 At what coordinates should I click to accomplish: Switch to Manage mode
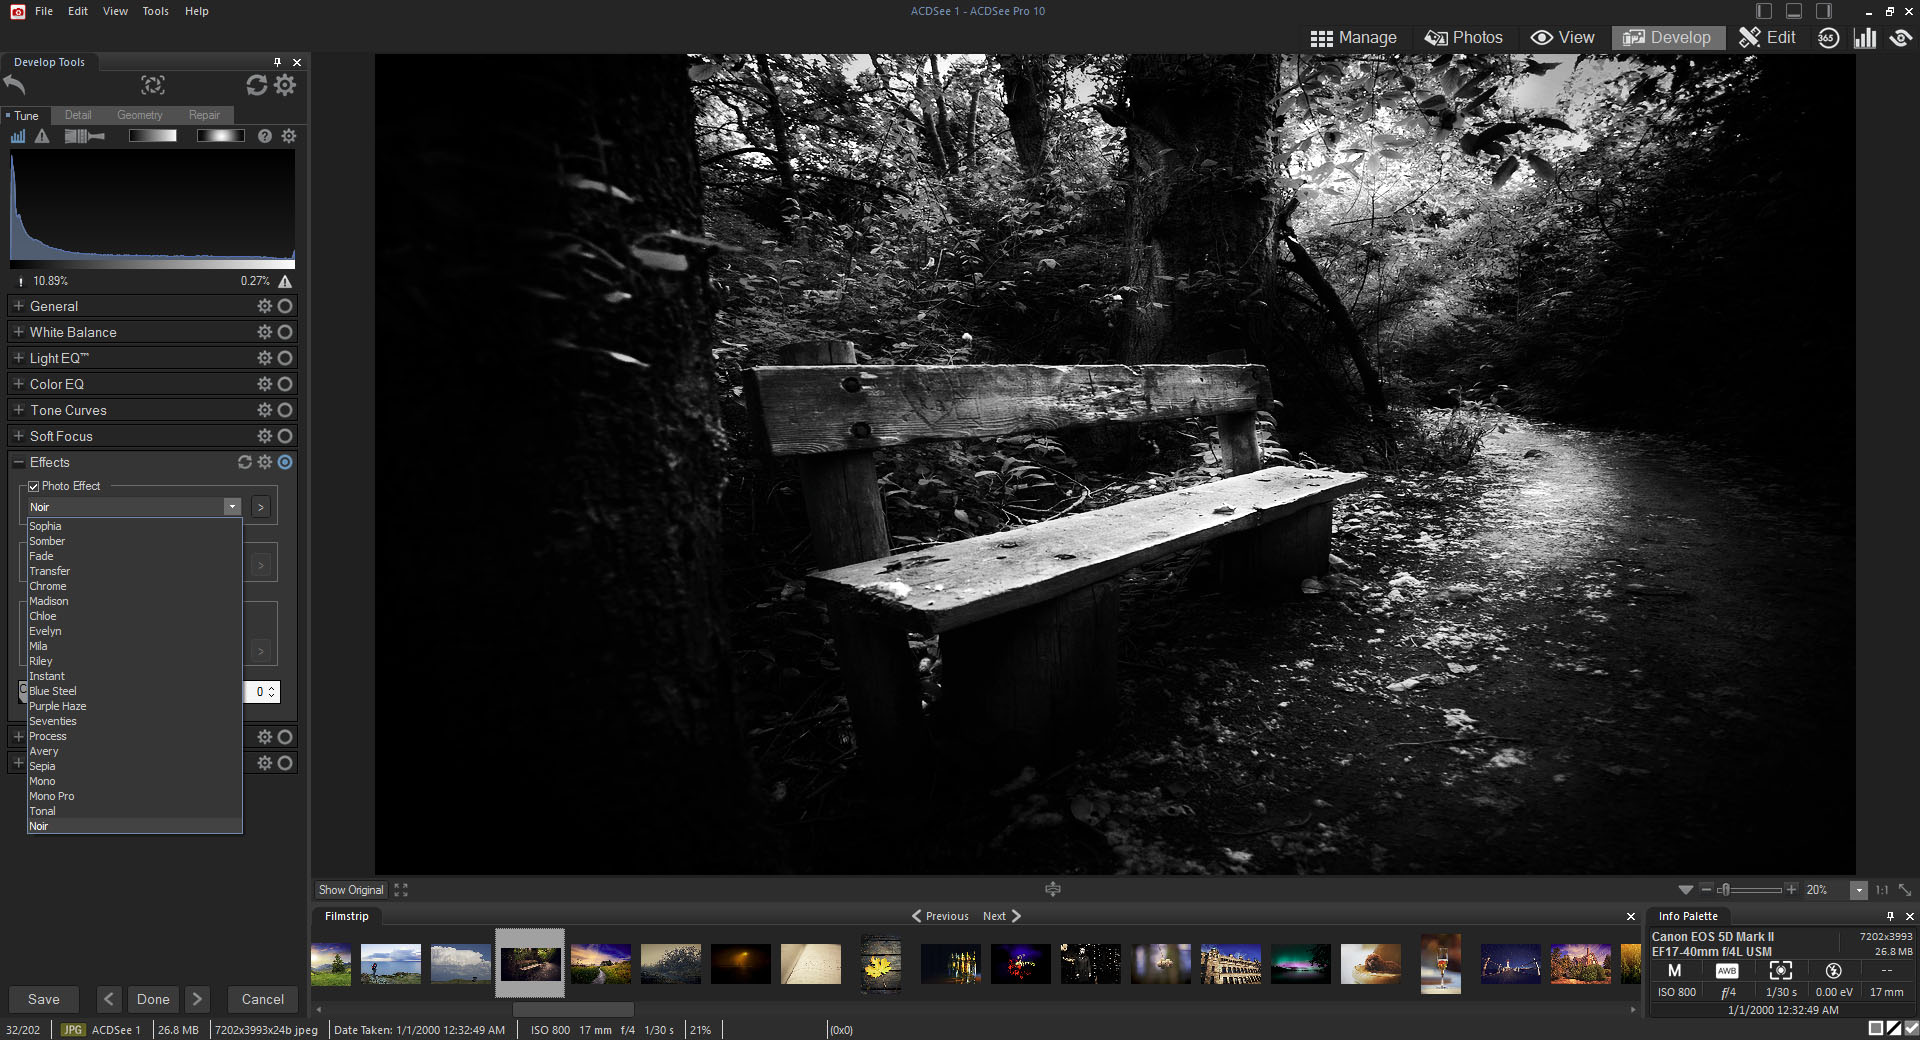pos(1354,38)
